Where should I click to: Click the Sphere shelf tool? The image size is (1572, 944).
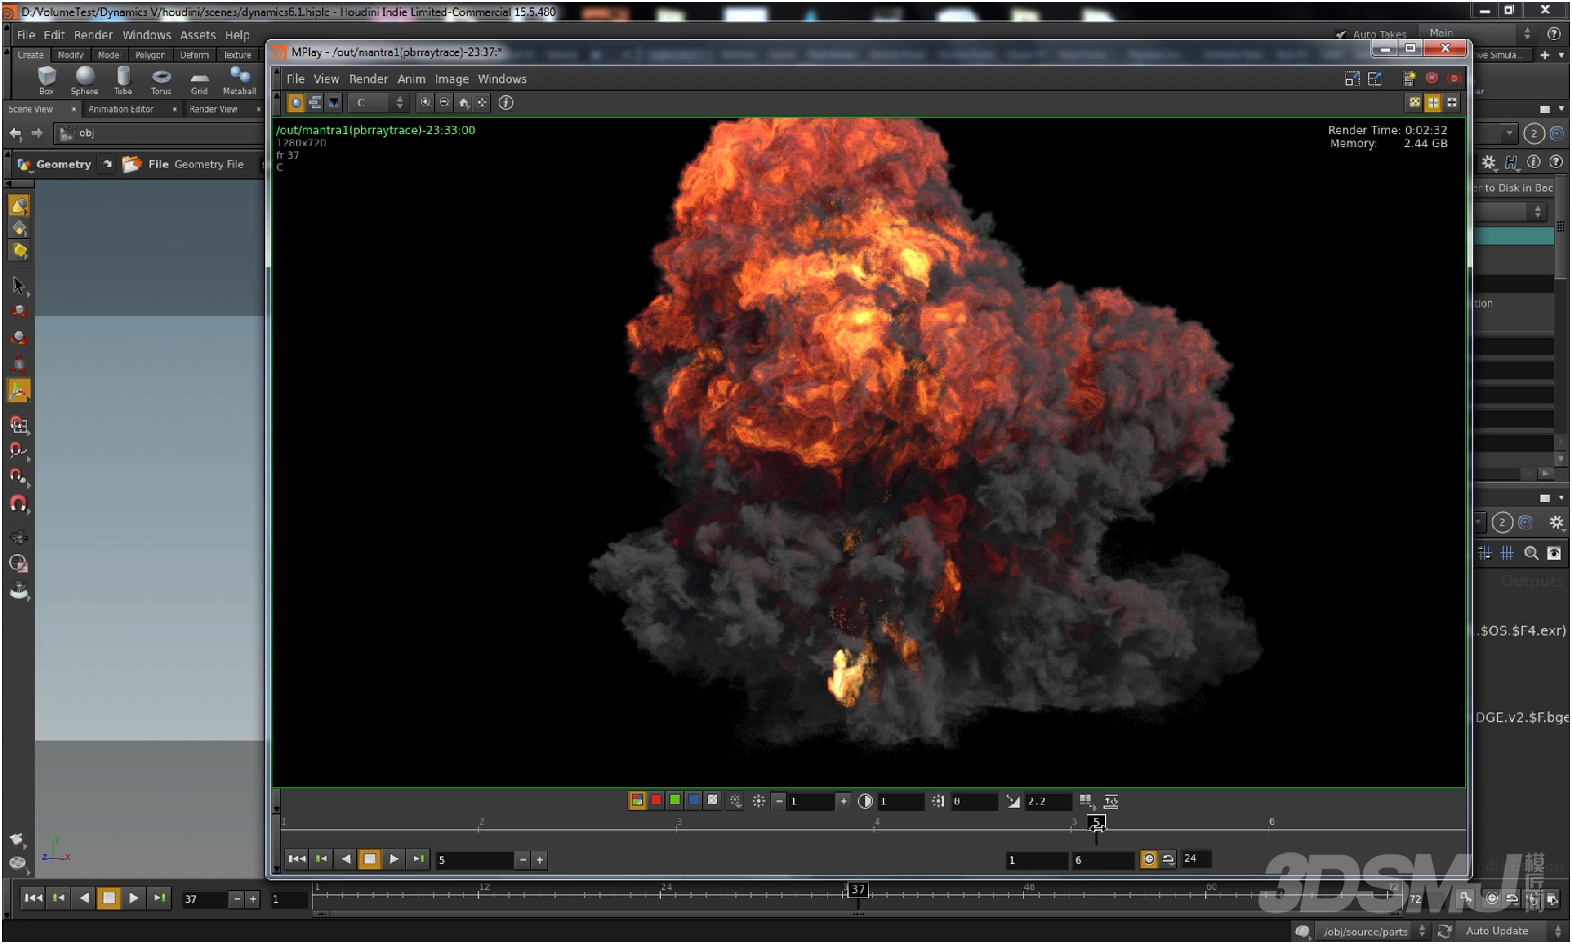click(x=85, y=80)
